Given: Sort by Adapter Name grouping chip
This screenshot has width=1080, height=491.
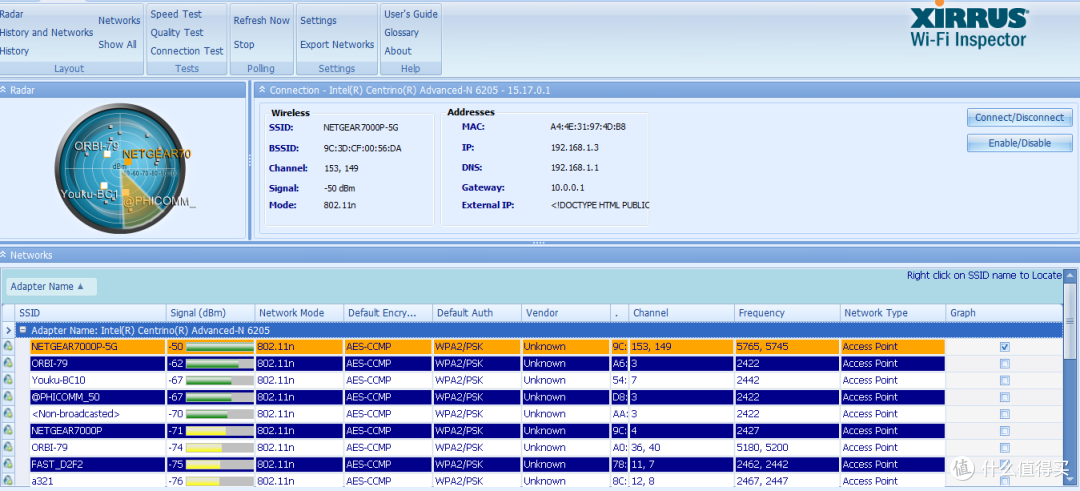Looking at the screenshot, I should coord(52,286).
